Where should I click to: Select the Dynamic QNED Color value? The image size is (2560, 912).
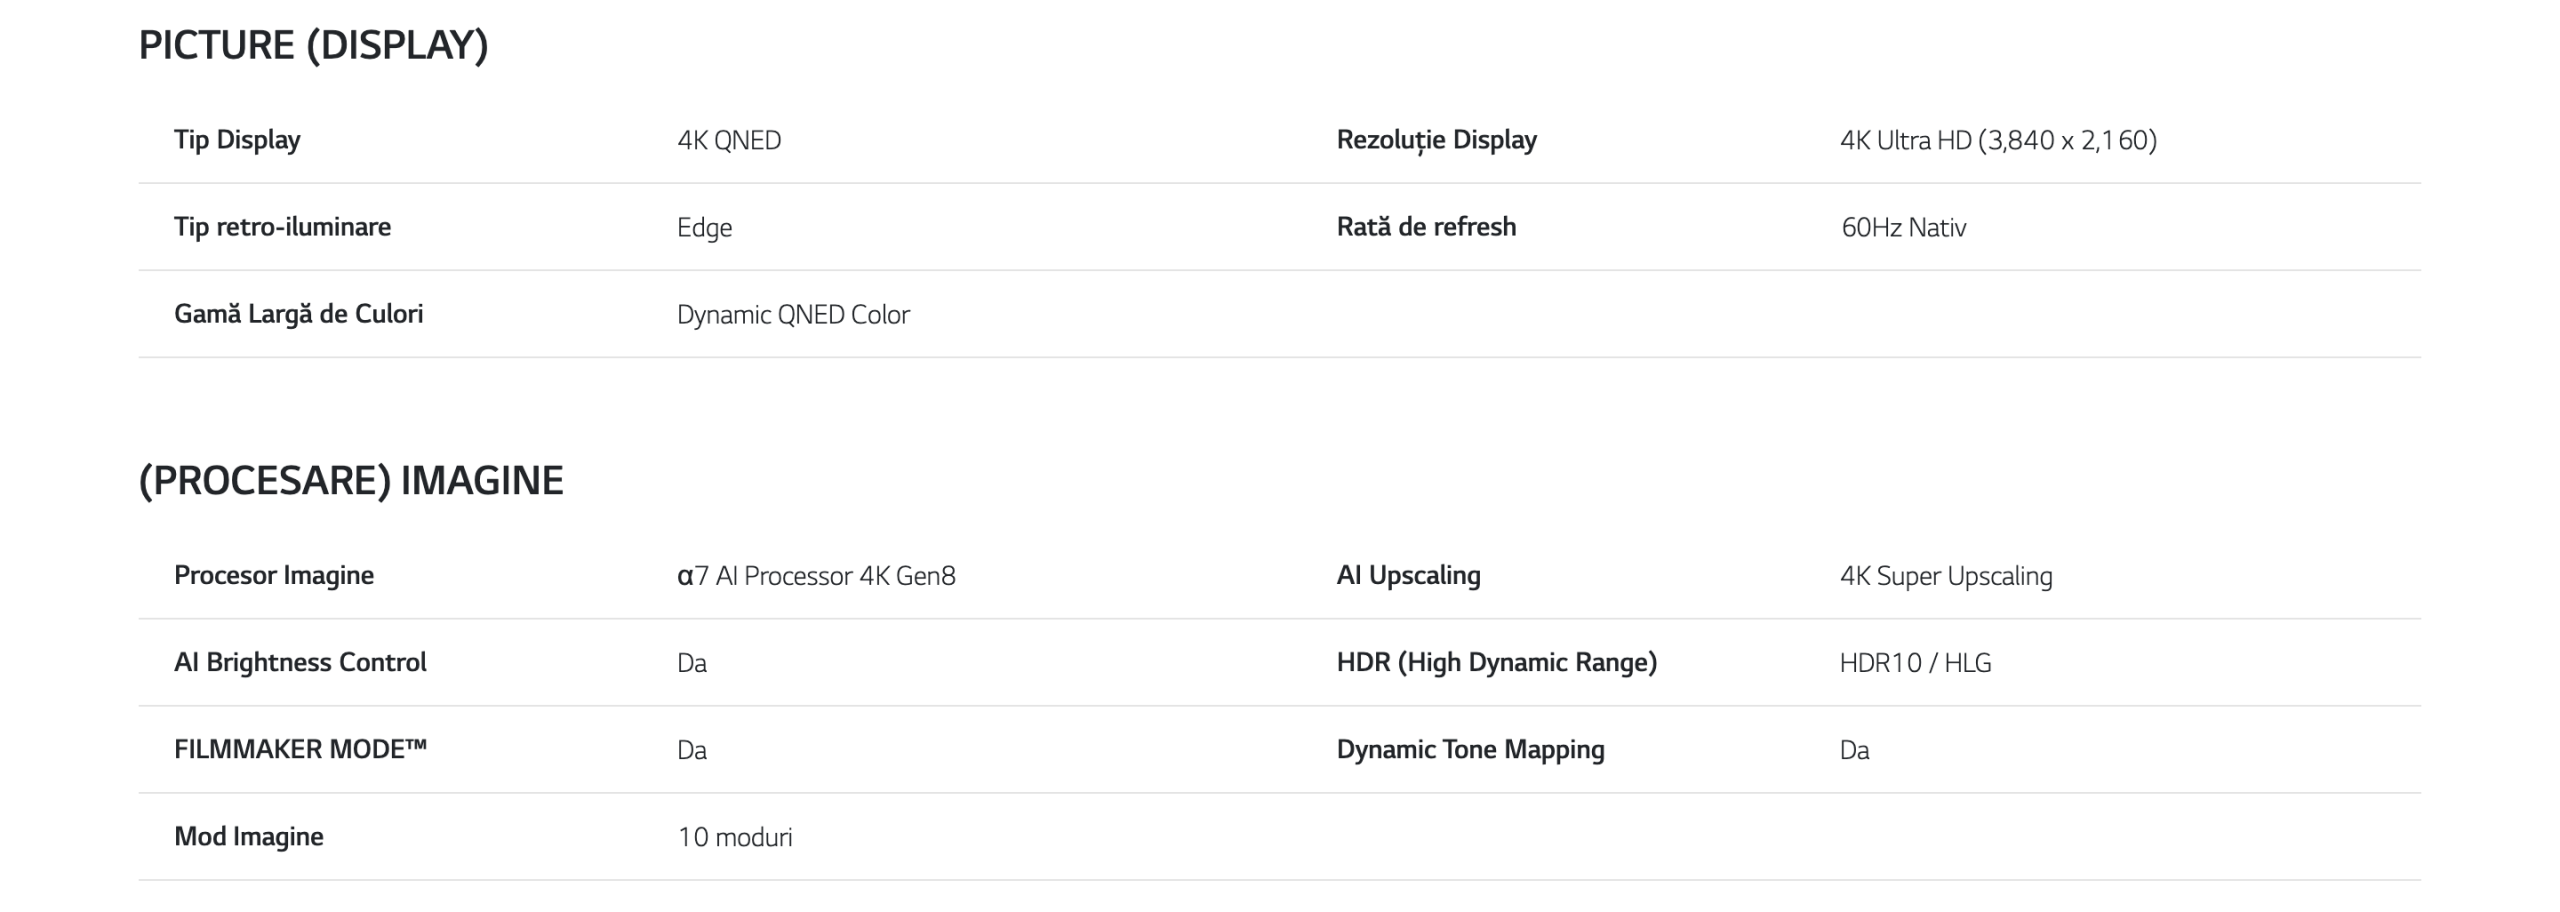pyautogui.click(x=793, y=315)
